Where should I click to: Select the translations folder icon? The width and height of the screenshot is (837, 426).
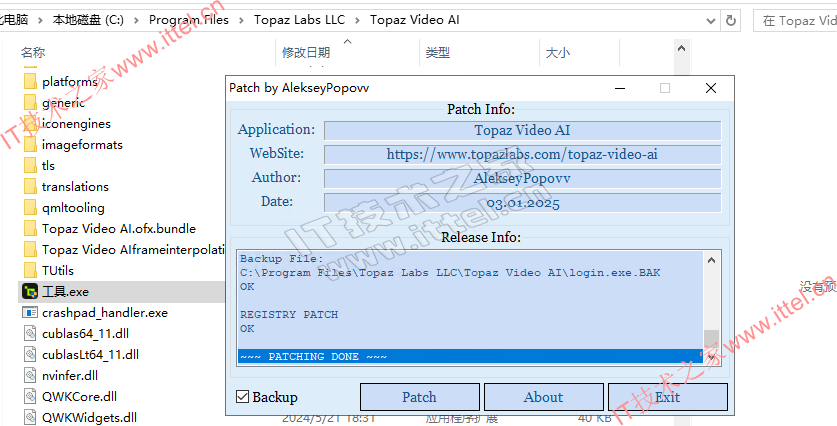point(30,187)
